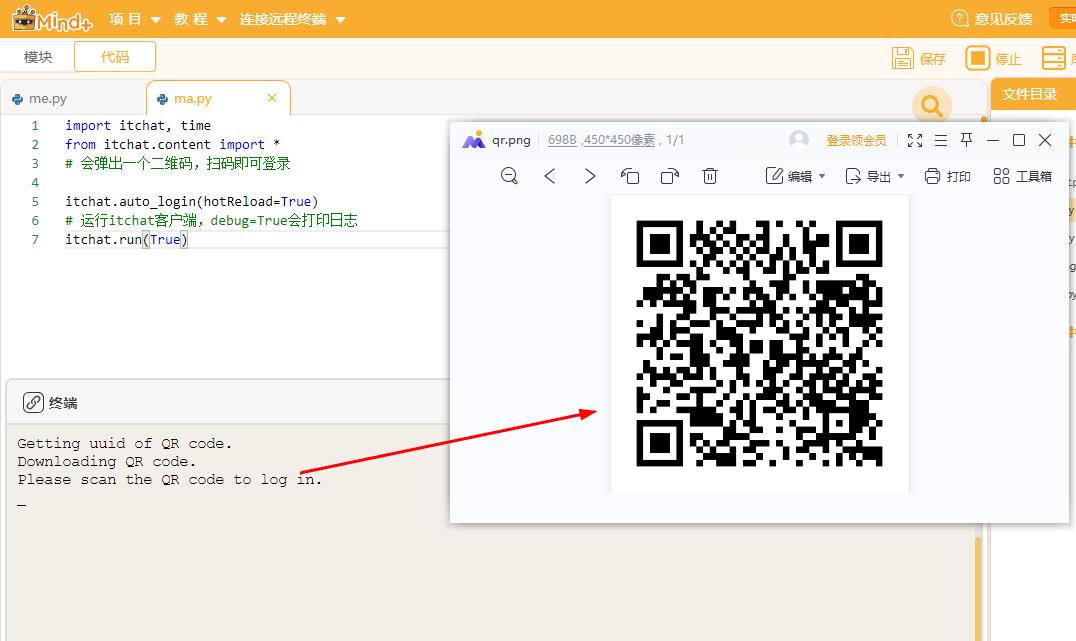Click the 教程 dropdown arrow
1076x641 pixels.
point(221,20)
